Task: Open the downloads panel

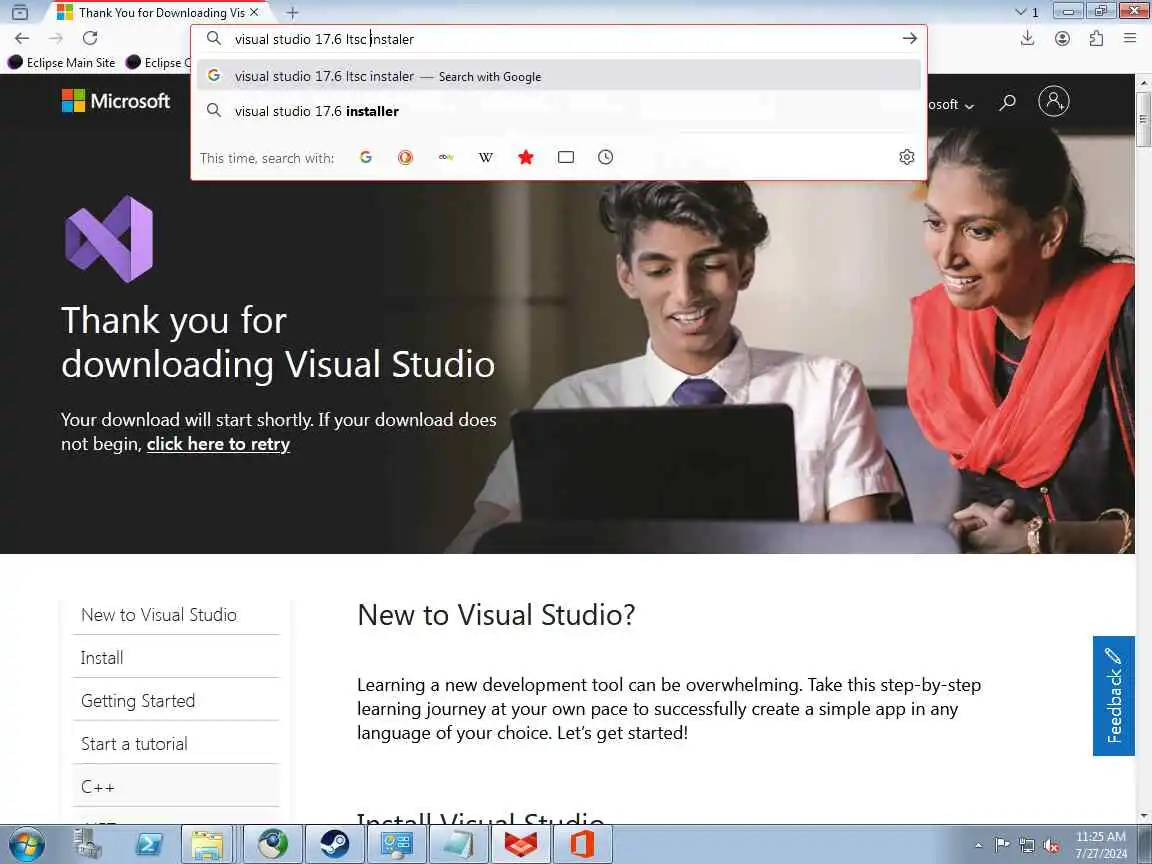Action: [x=1028, y=38]
